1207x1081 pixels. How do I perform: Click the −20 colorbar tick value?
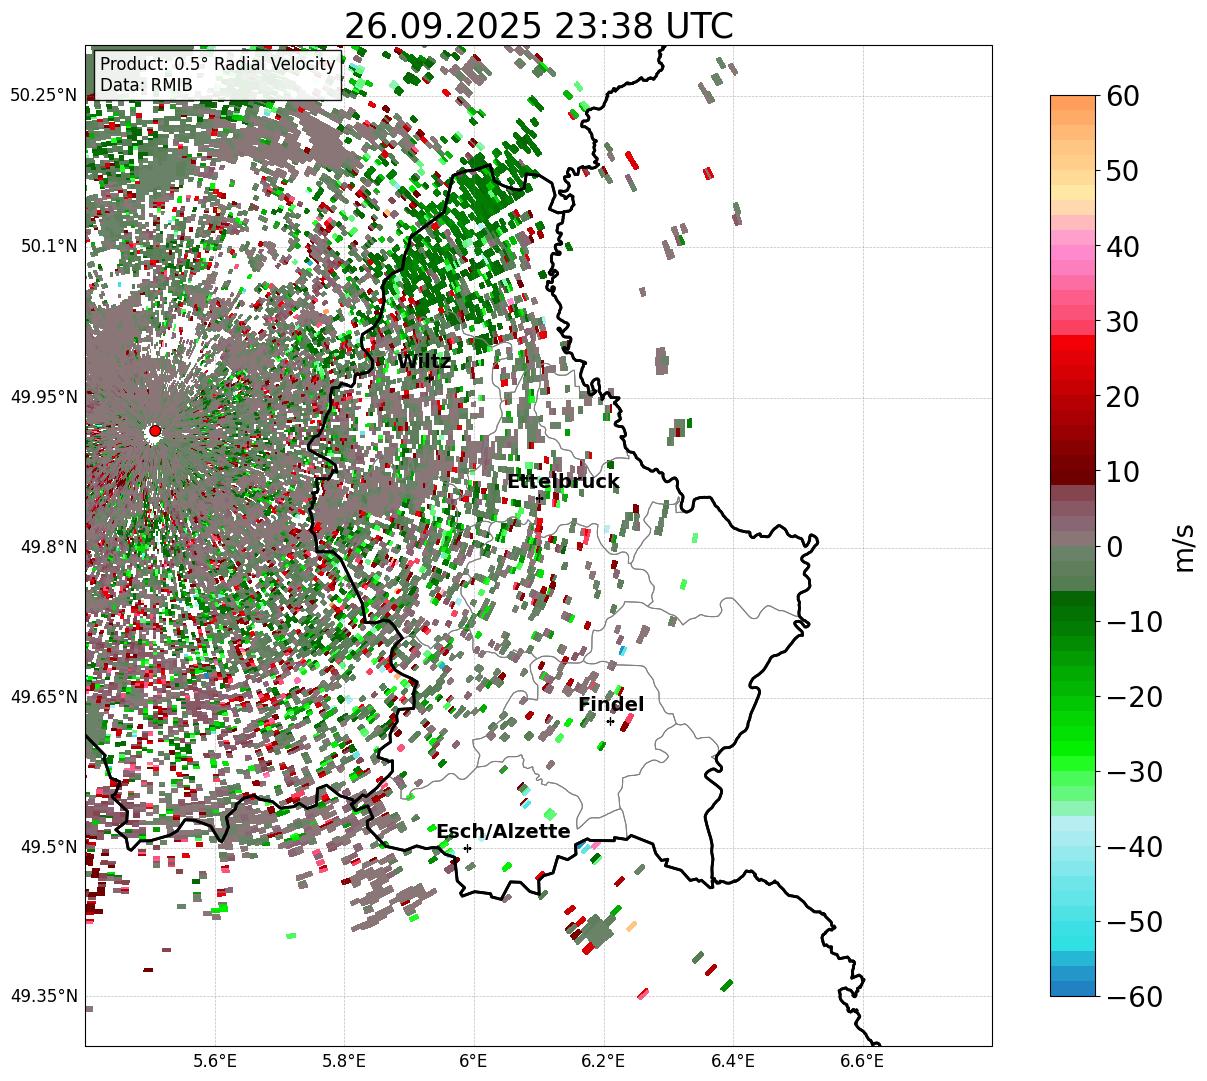click(1134, 696)
